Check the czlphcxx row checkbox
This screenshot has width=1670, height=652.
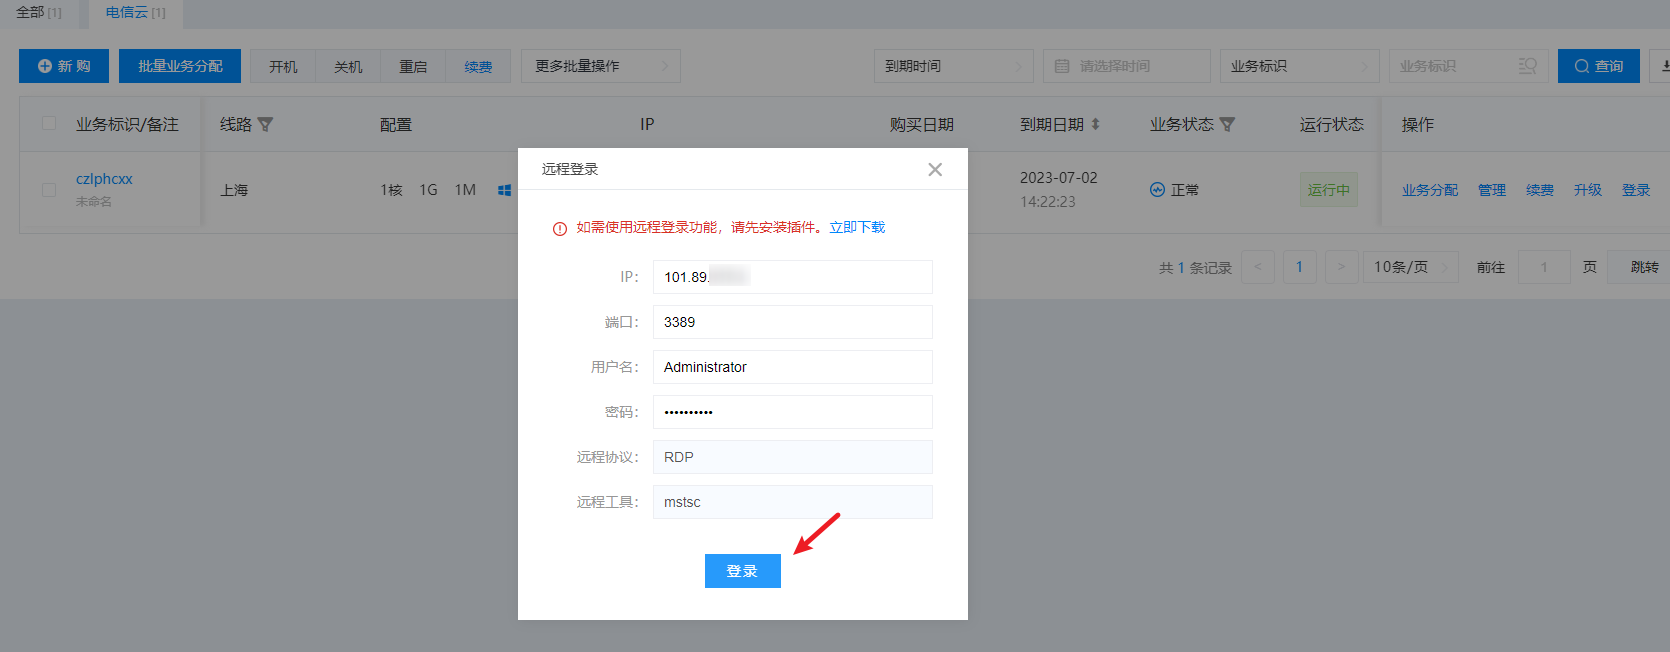point(49,189)
